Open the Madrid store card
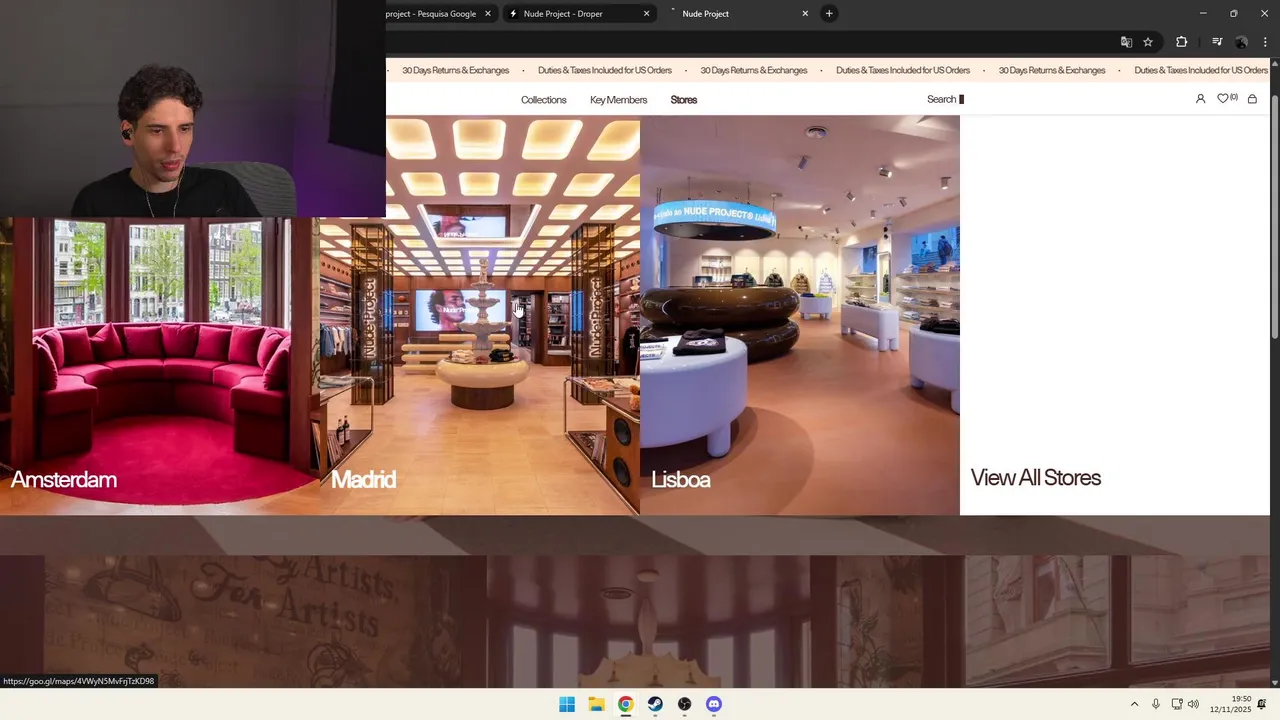This screenshot has height=720, width=1280. pos(480,315)
